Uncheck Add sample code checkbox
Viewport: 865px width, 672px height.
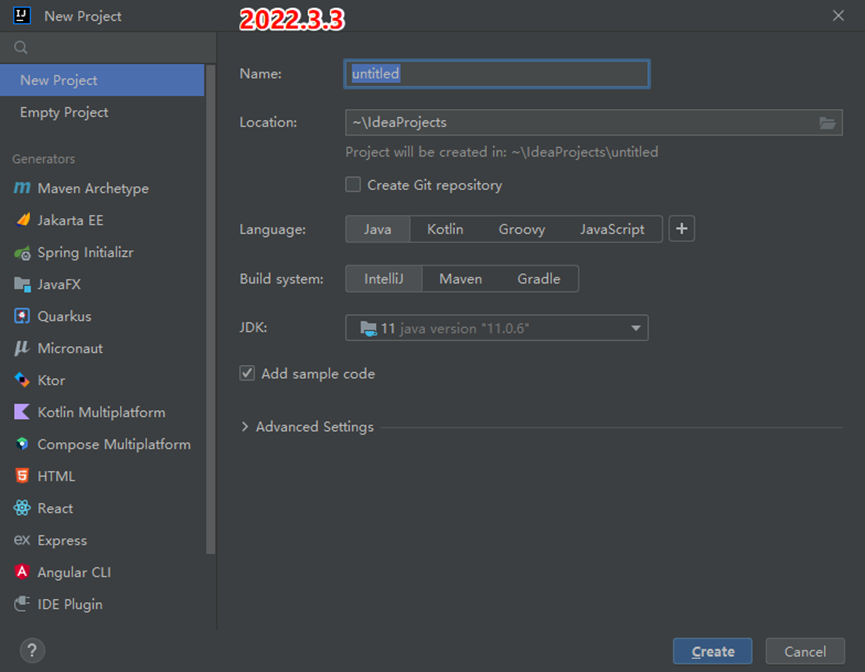click(247, 374)
